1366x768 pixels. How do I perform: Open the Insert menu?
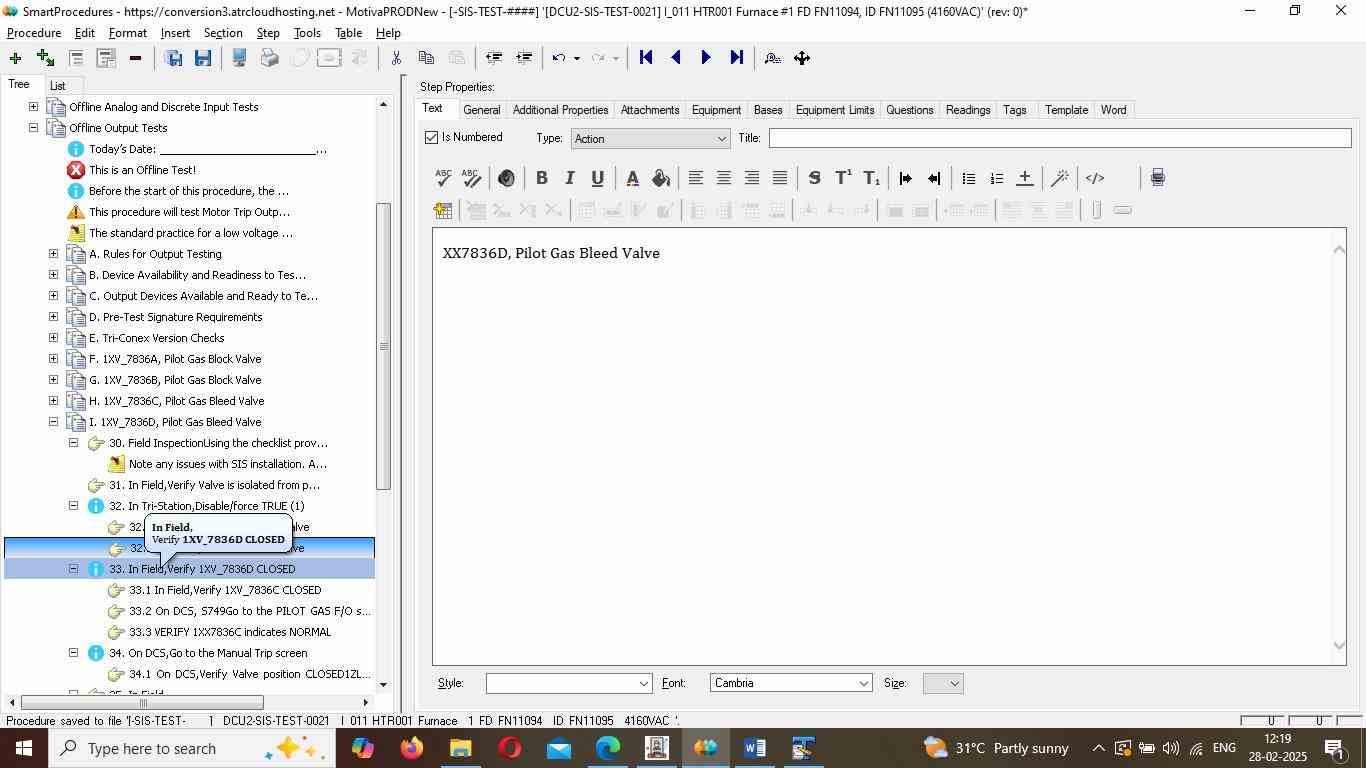pyautogui.click(x=175, y=33)
